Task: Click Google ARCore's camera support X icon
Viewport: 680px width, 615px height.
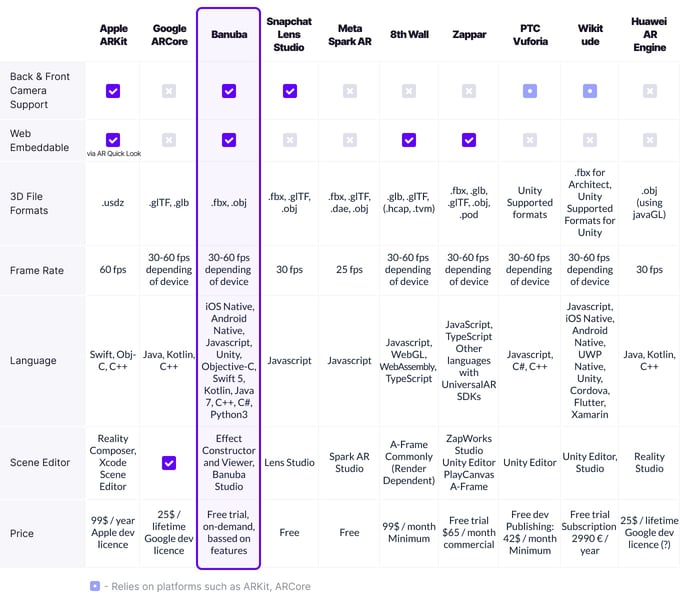Action: 169,91
